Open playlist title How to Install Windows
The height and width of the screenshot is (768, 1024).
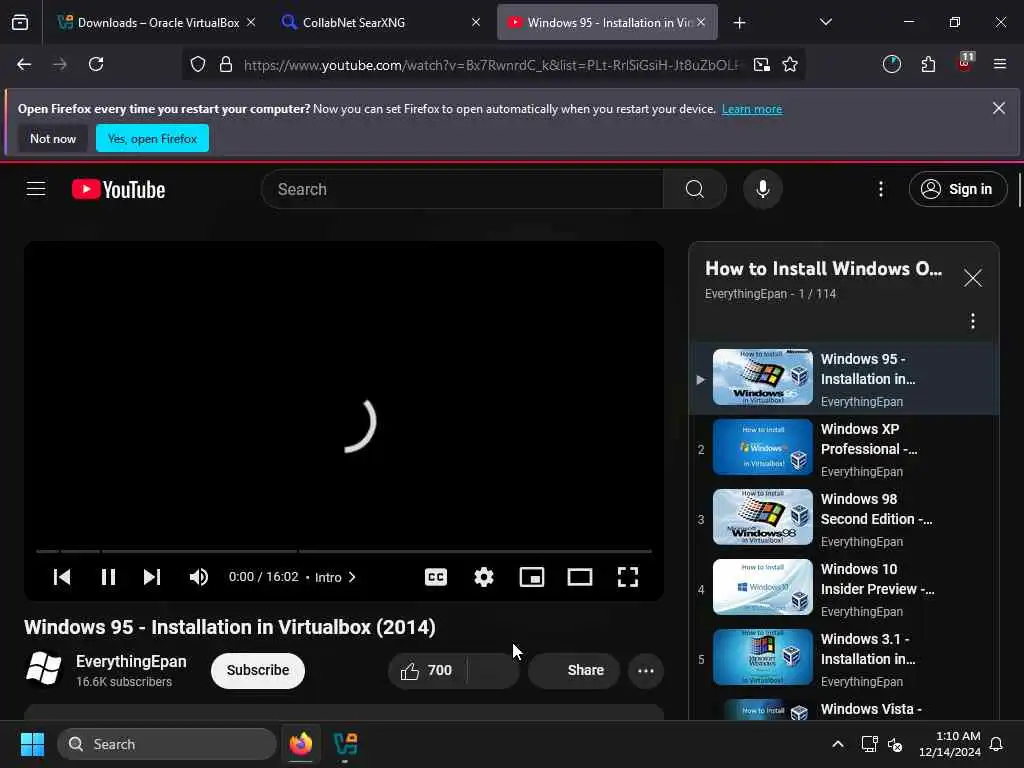click(823, 268)
